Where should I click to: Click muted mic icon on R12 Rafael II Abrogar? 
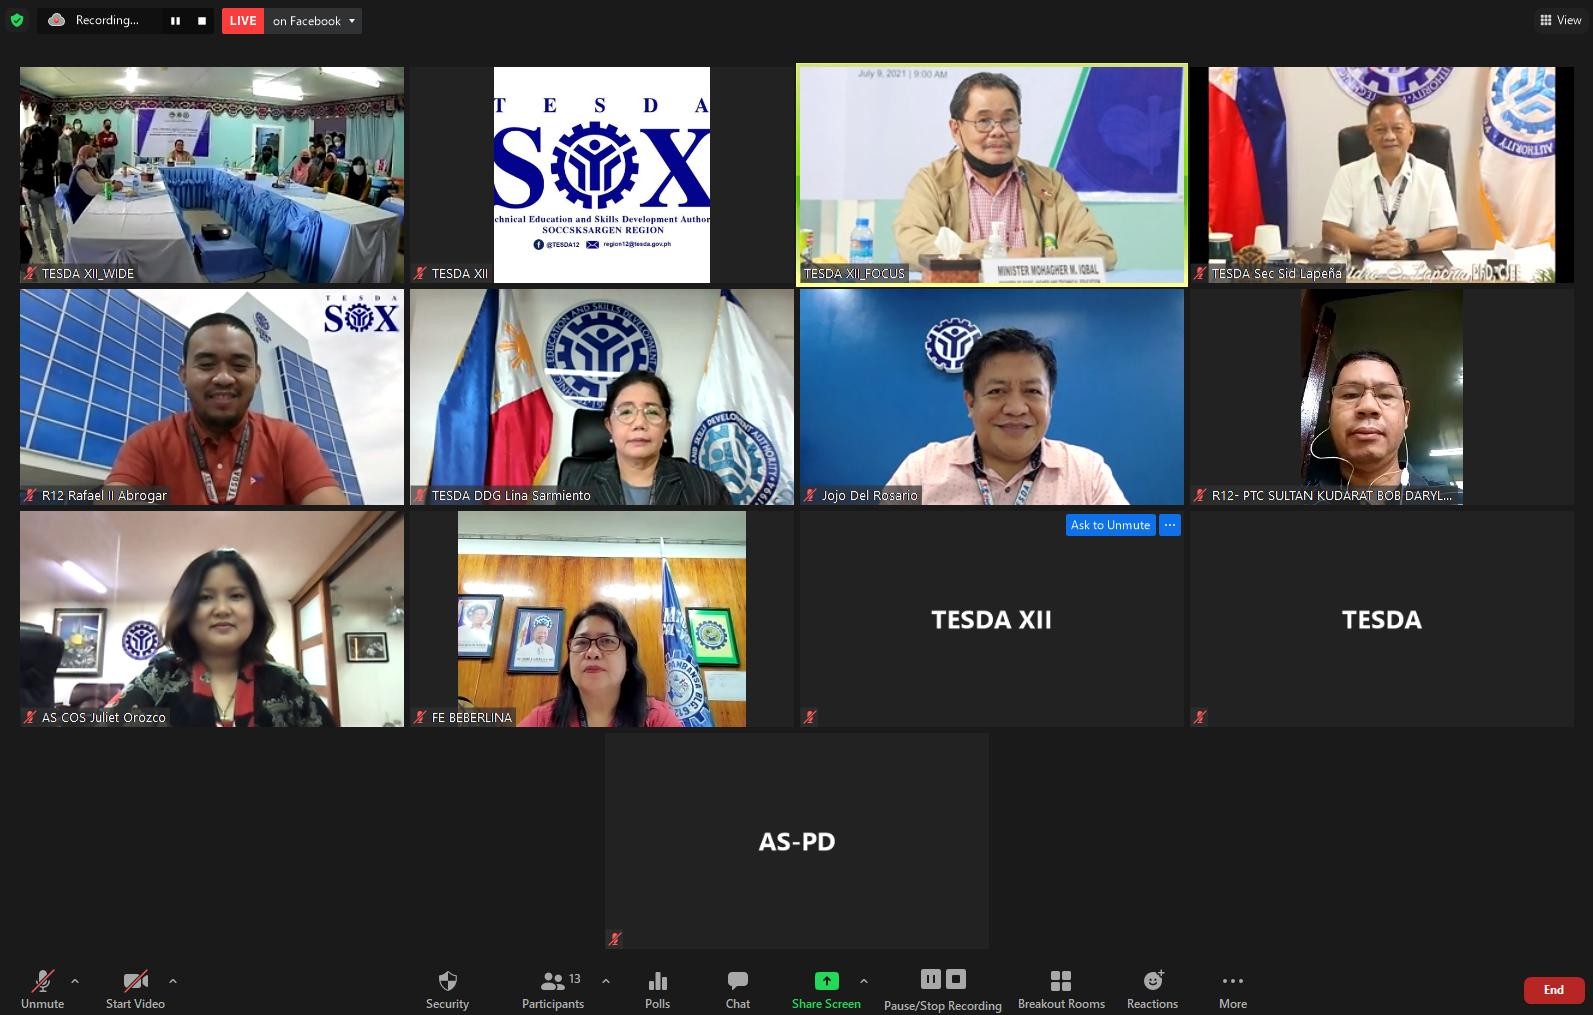[31, 495]
